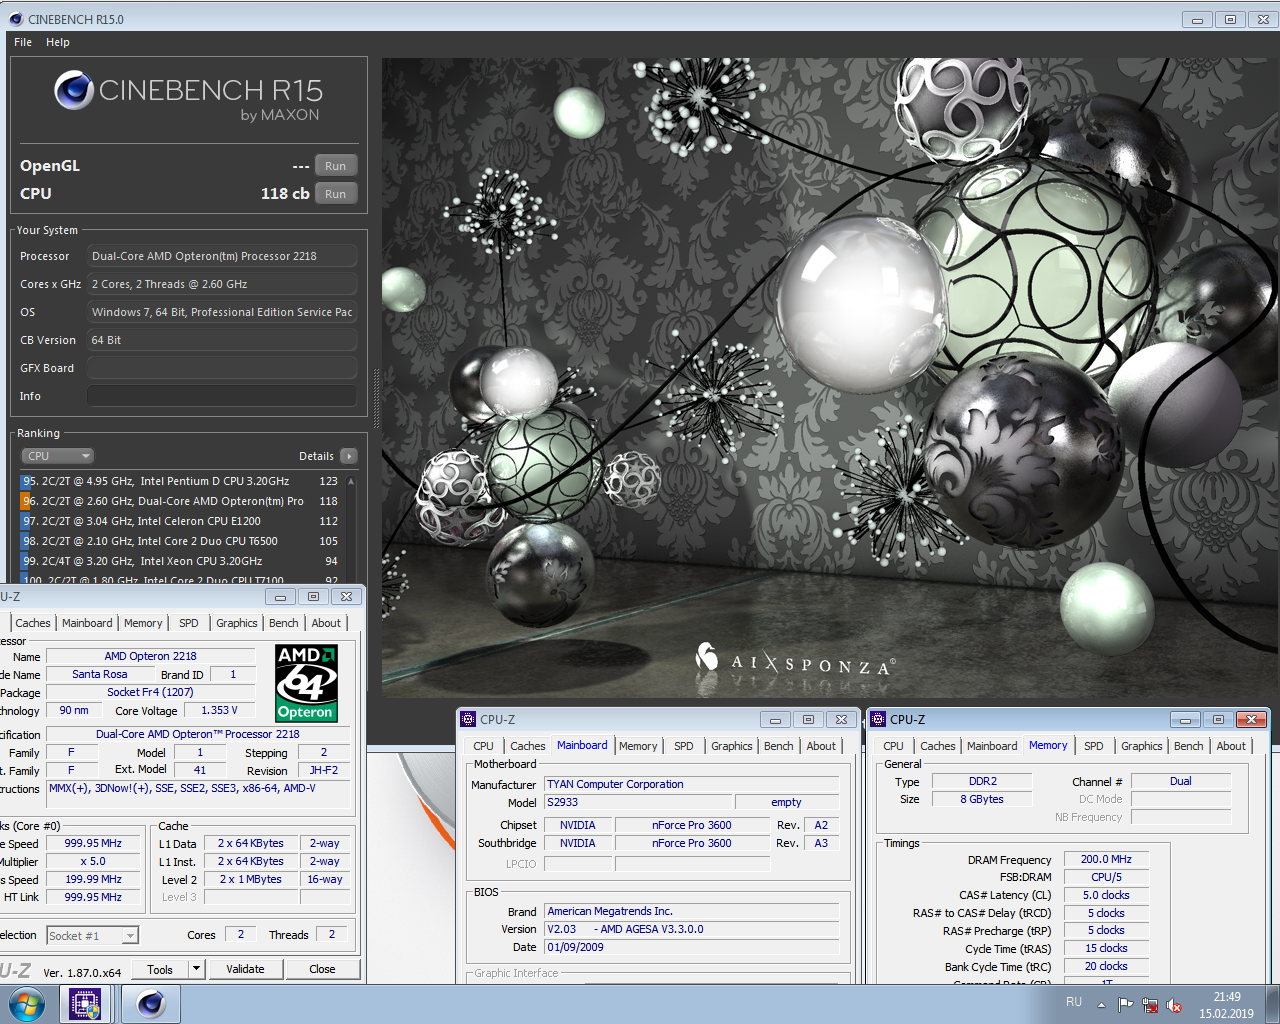This screenshot has height=1024, width=1280.
Task: Open the Windows Start menu orb
Action: pos(27,1004)
